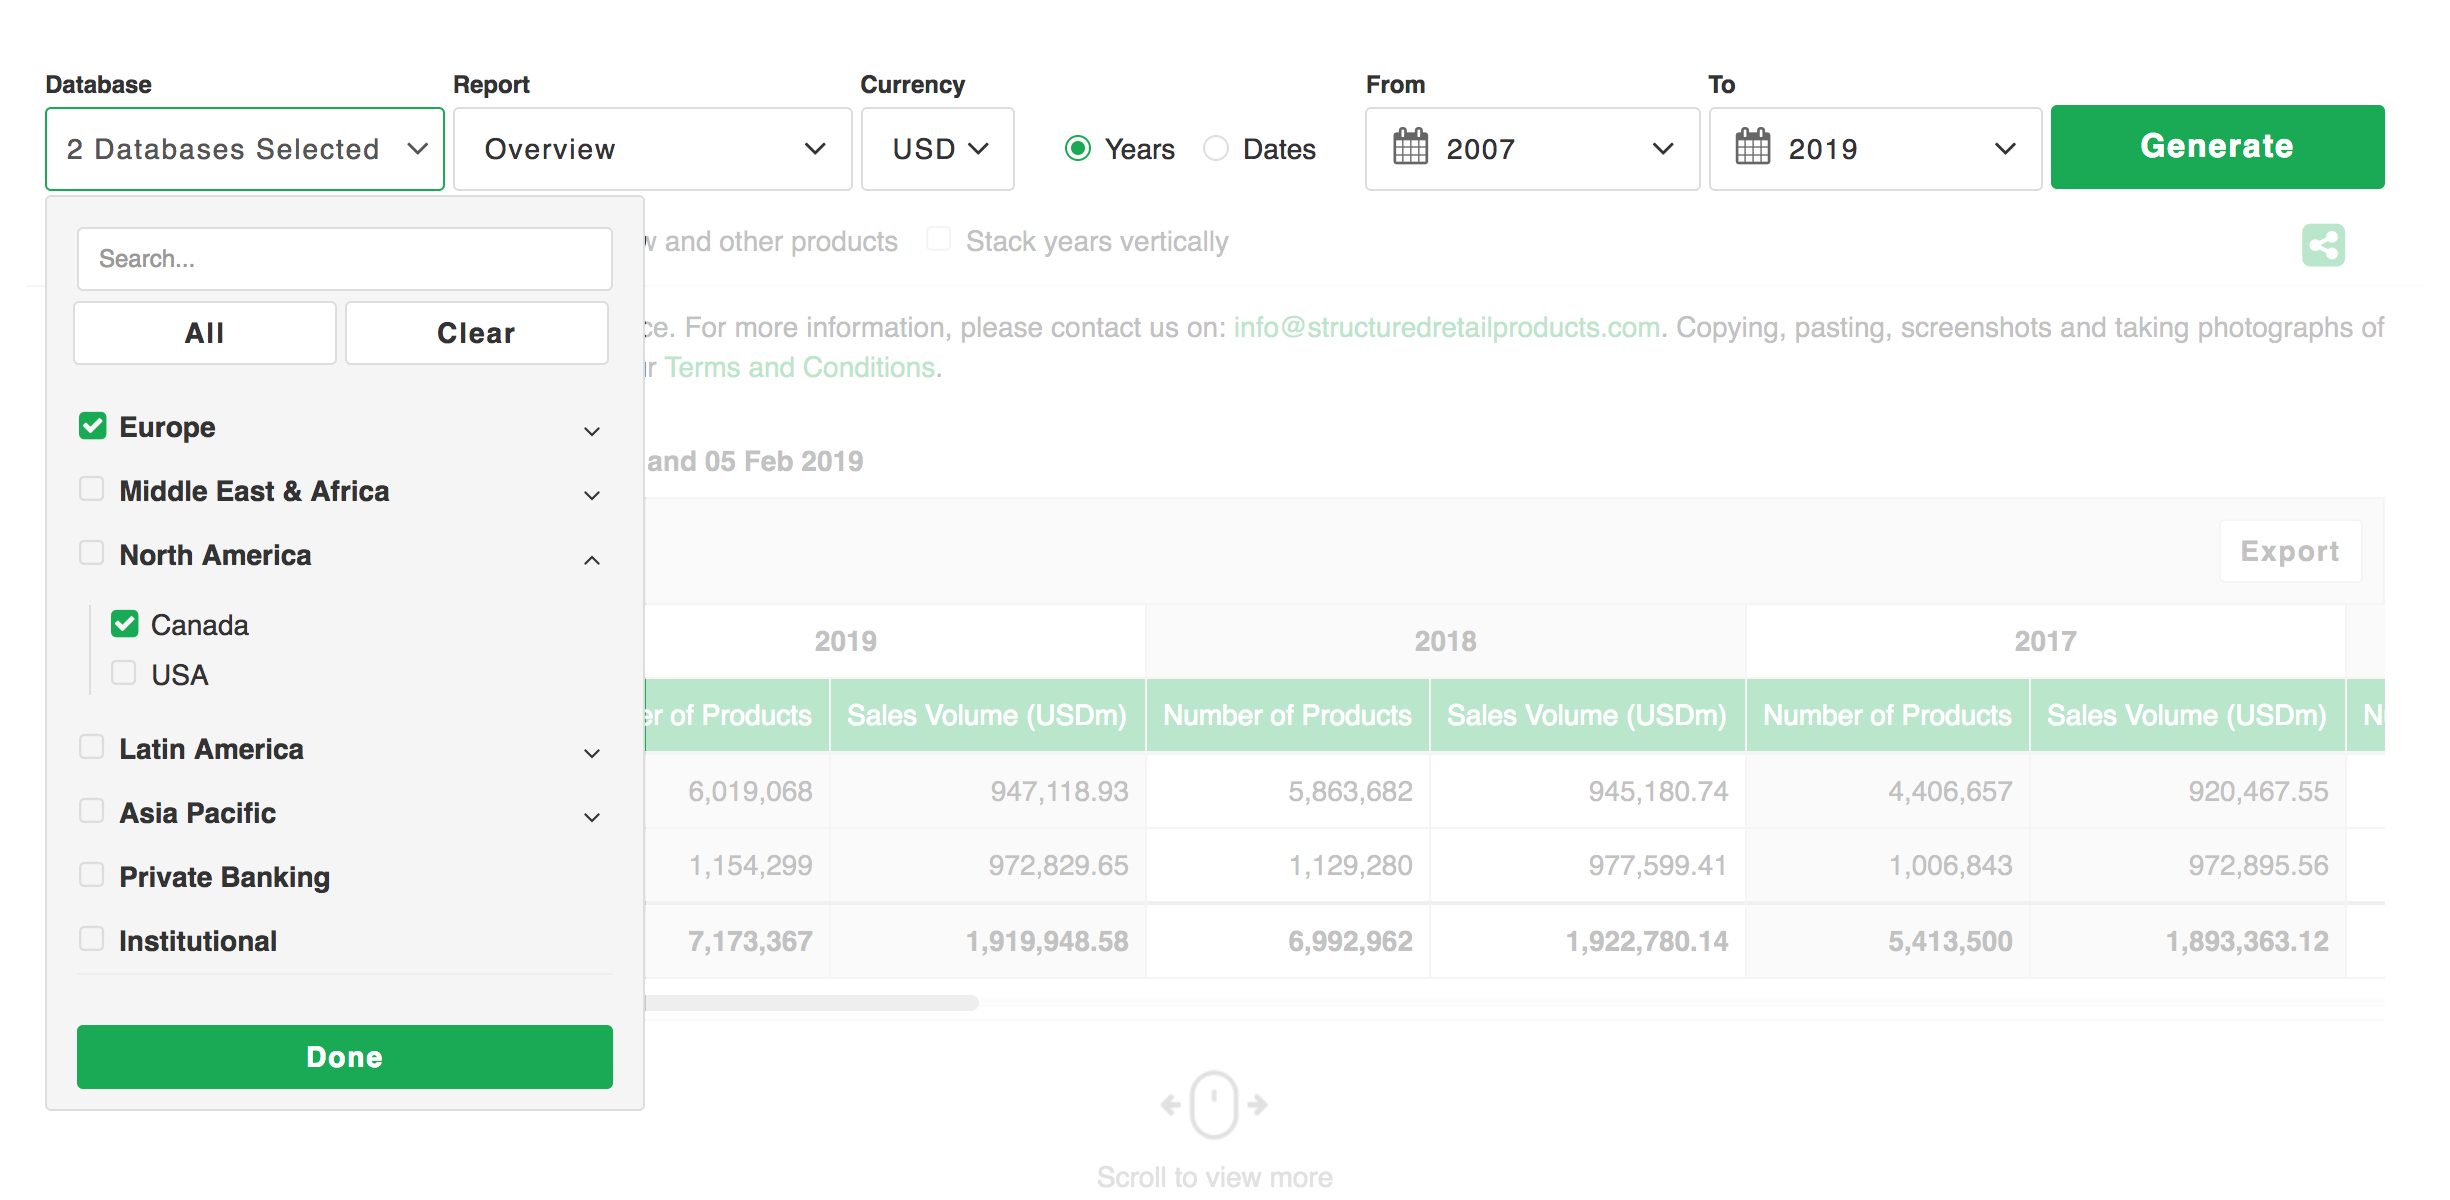Open the 2 Databases Selected dropdown
Image resolution: width=2450 pixels, height=1200 pixels.
pos(245,149)
